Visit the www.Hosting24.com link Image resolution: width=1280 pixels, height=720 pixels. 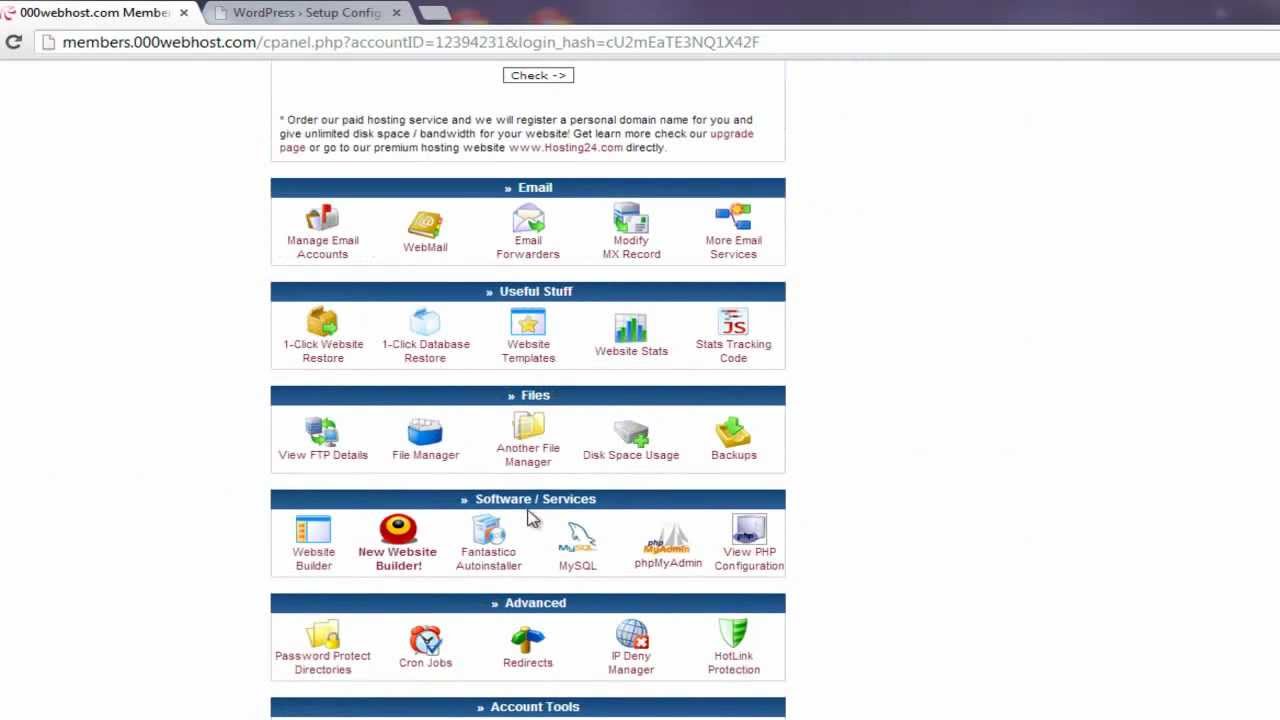[565, 148]
